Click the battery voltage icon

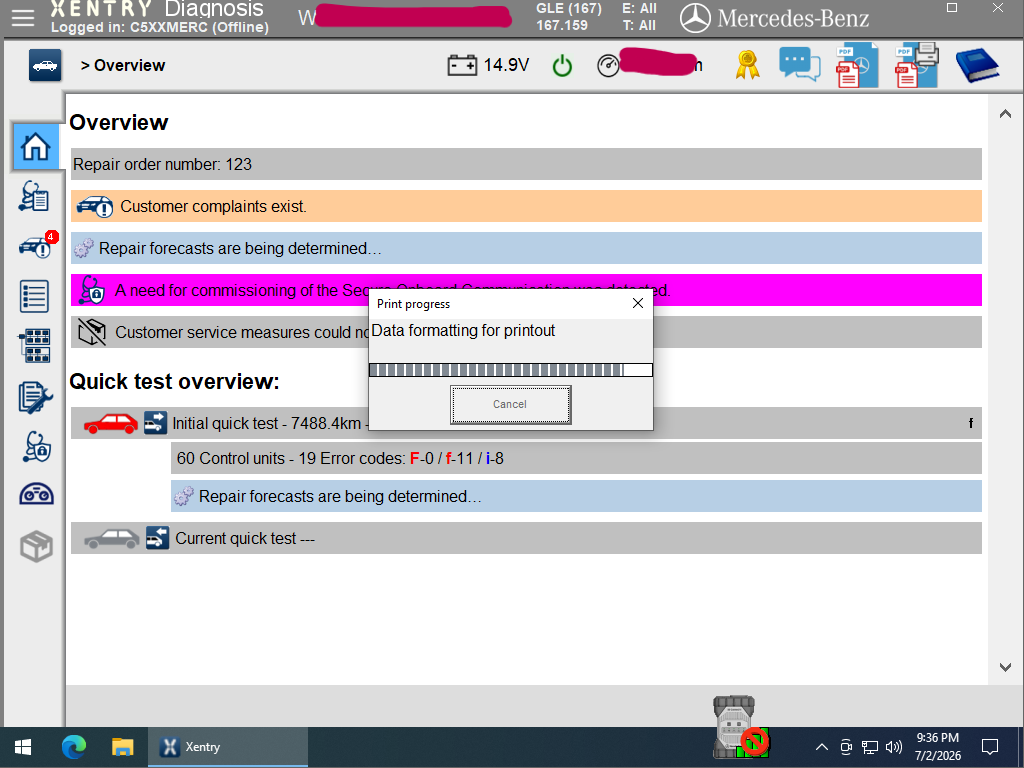(x=462, y=65)
